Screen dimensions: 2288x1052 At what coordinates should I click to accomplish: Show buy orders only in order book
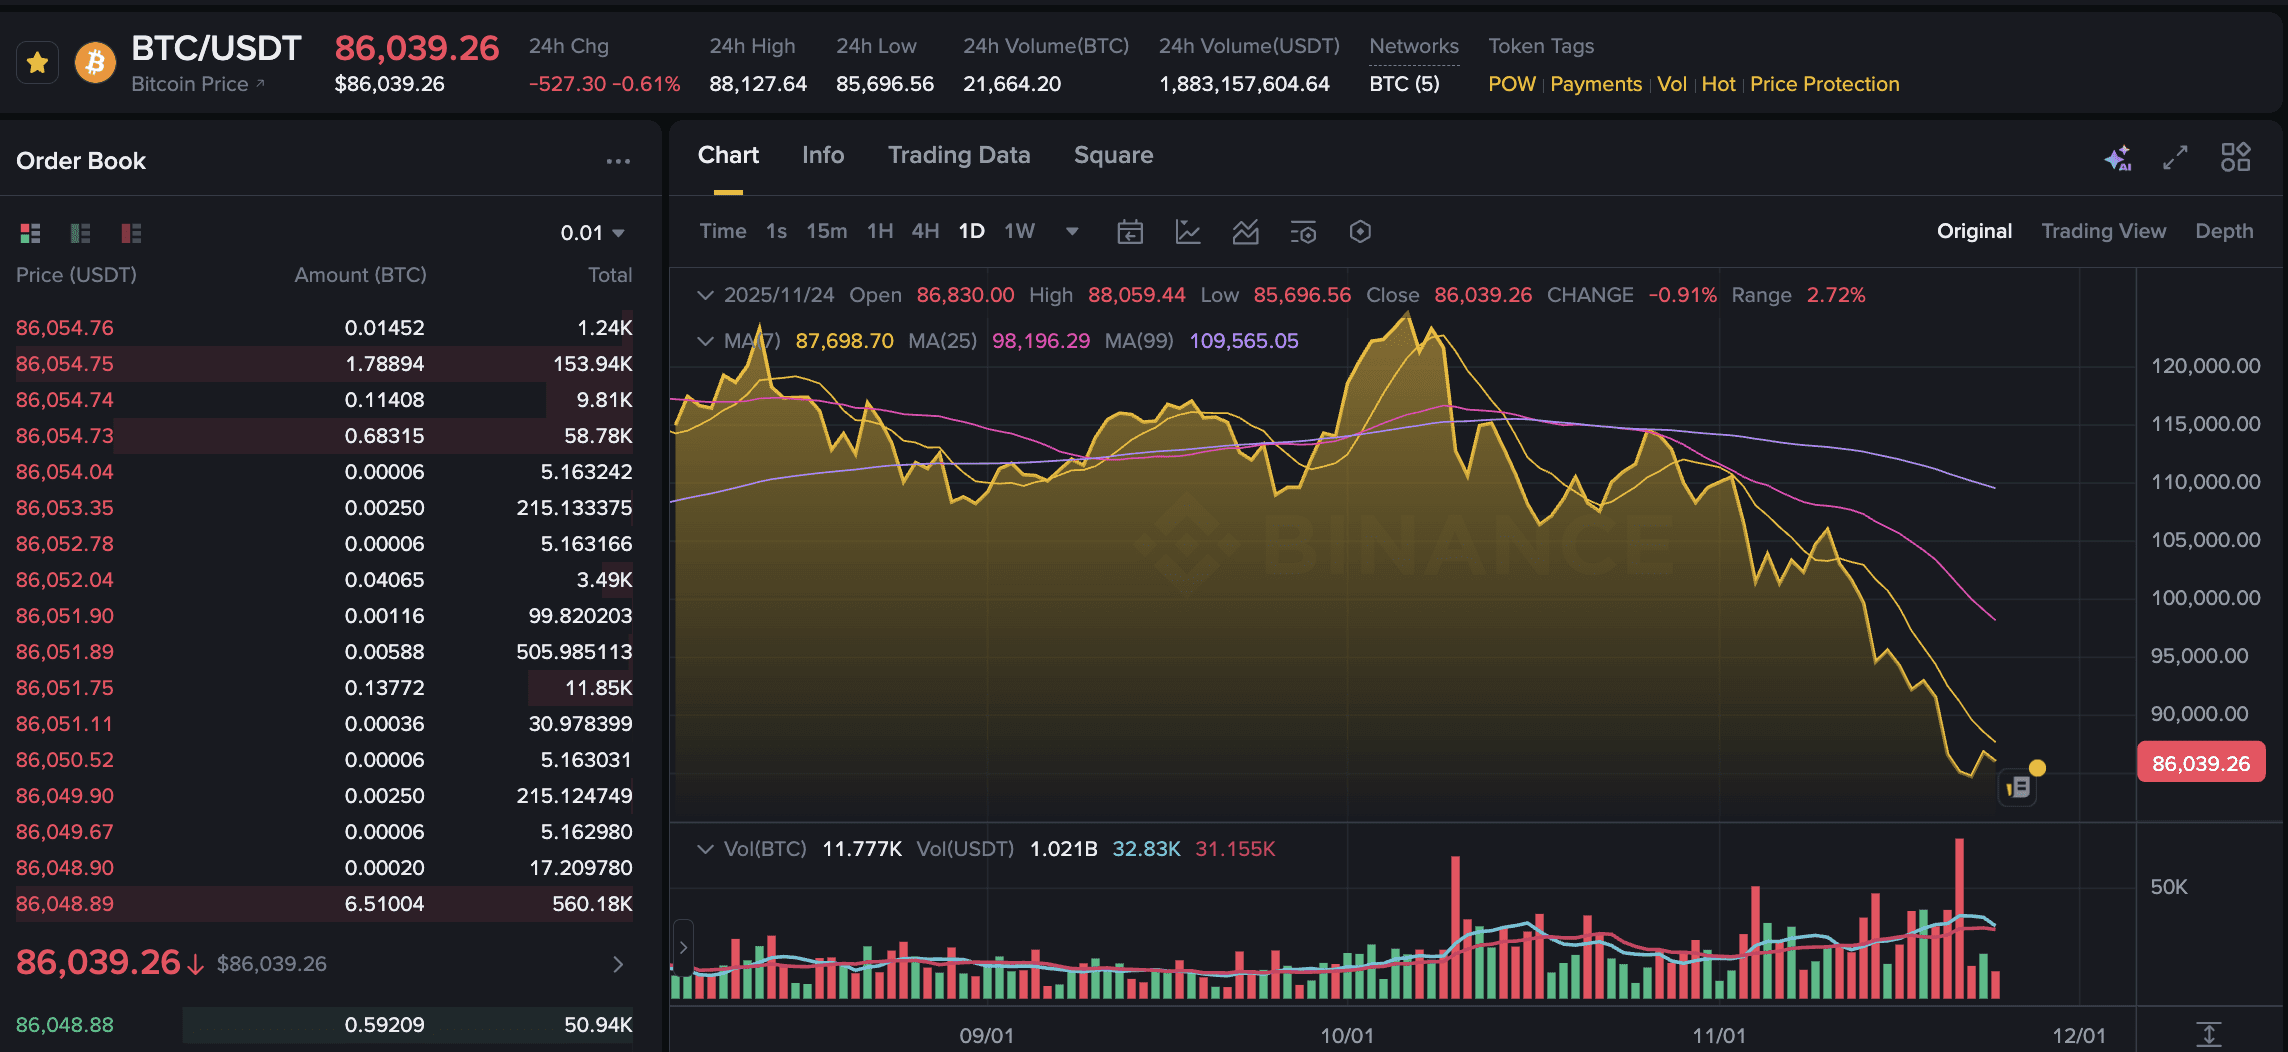pos(80,233)
